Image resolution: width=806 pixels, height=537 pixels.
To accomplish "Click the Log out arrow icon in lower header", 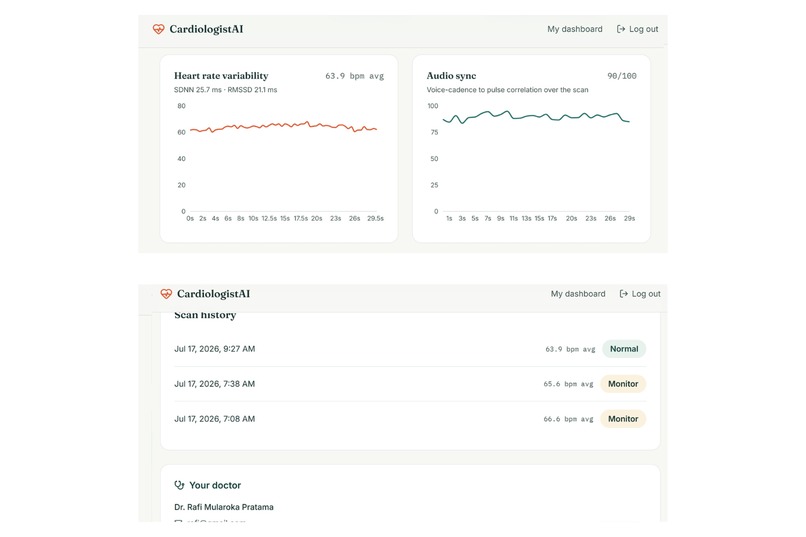I will [x=624, y=294].
